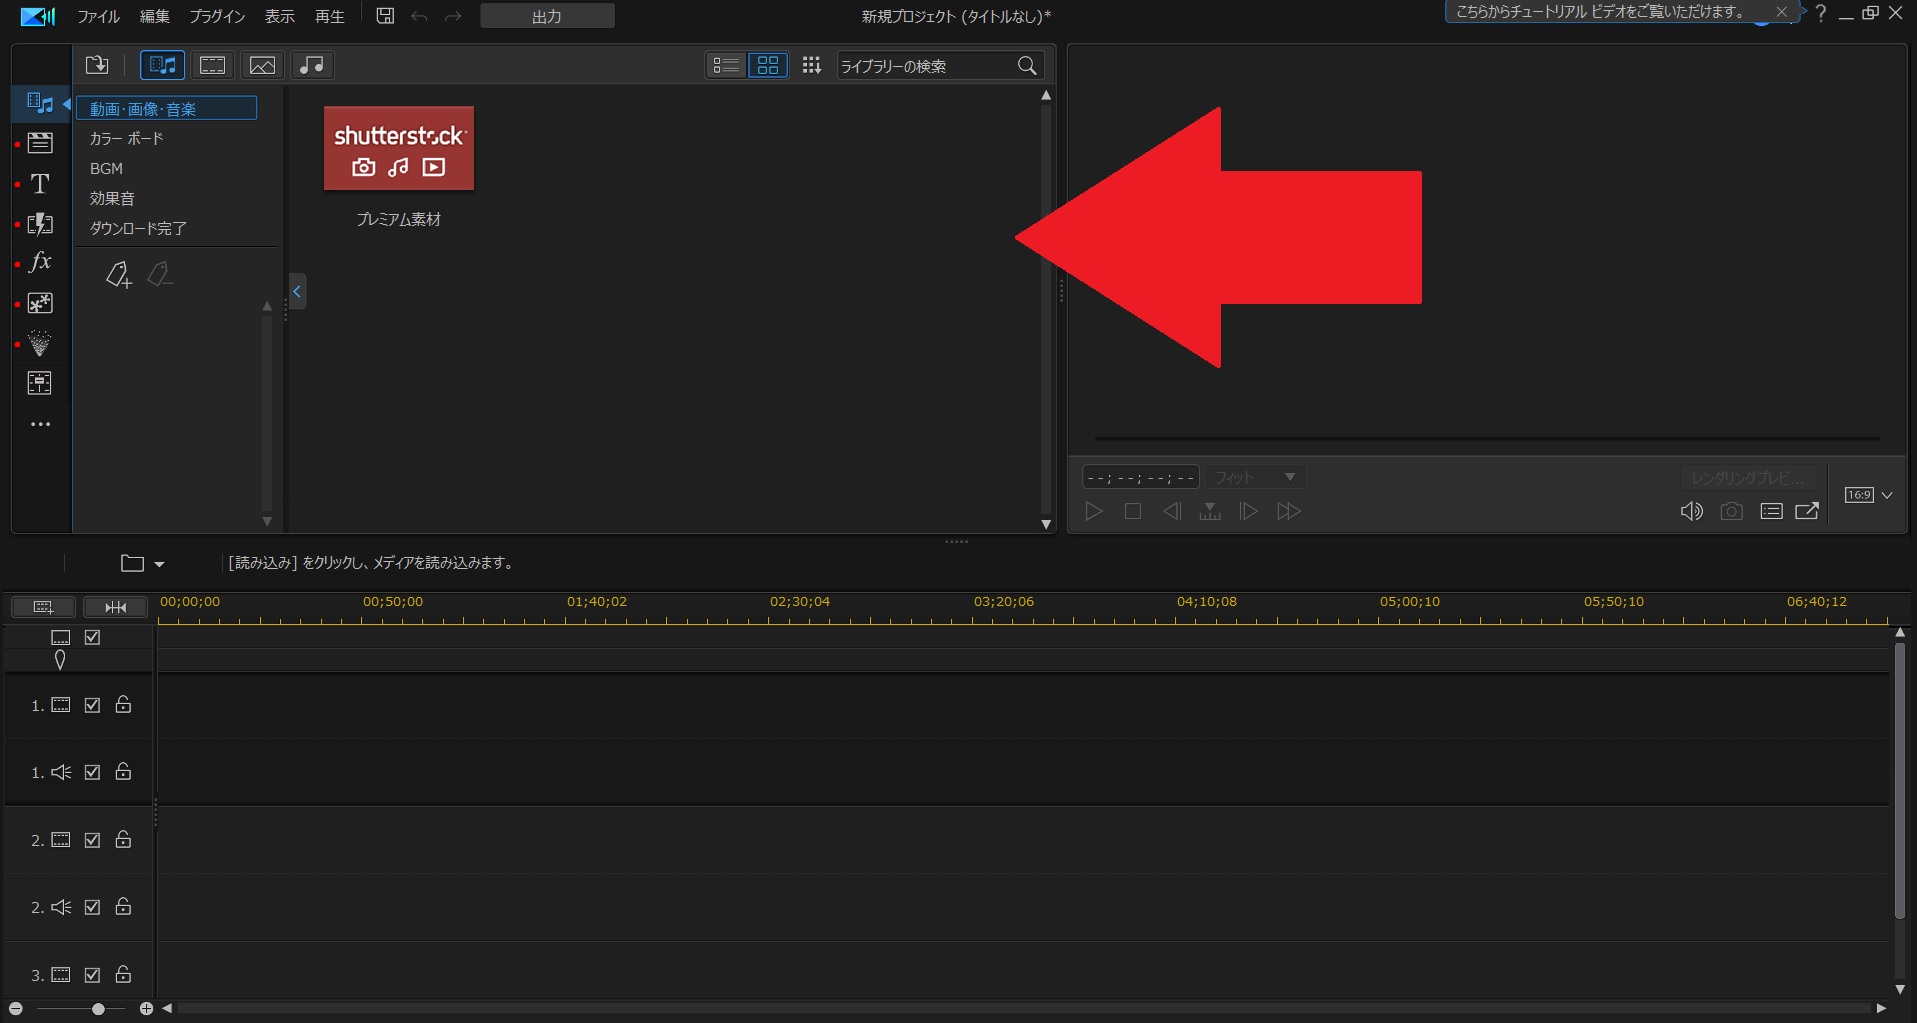The height and width of the screenshot is (1023, 1917).
Task: Click the import media icon
Action: (97, 65)
